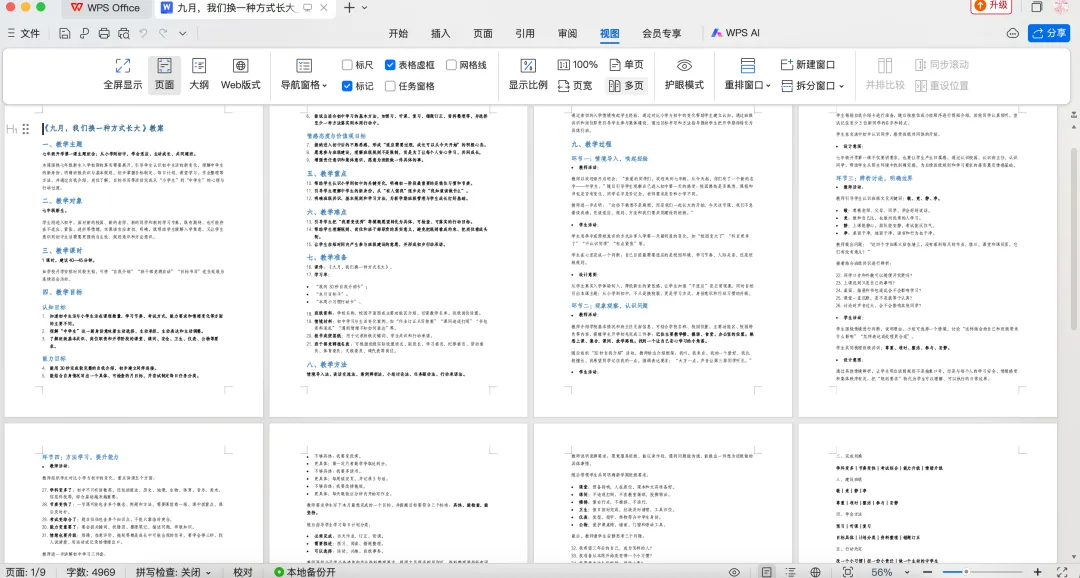Screen dimensions: 1080x578
Task: Click the zoom slider handle in the status bar
Action: 966,572
